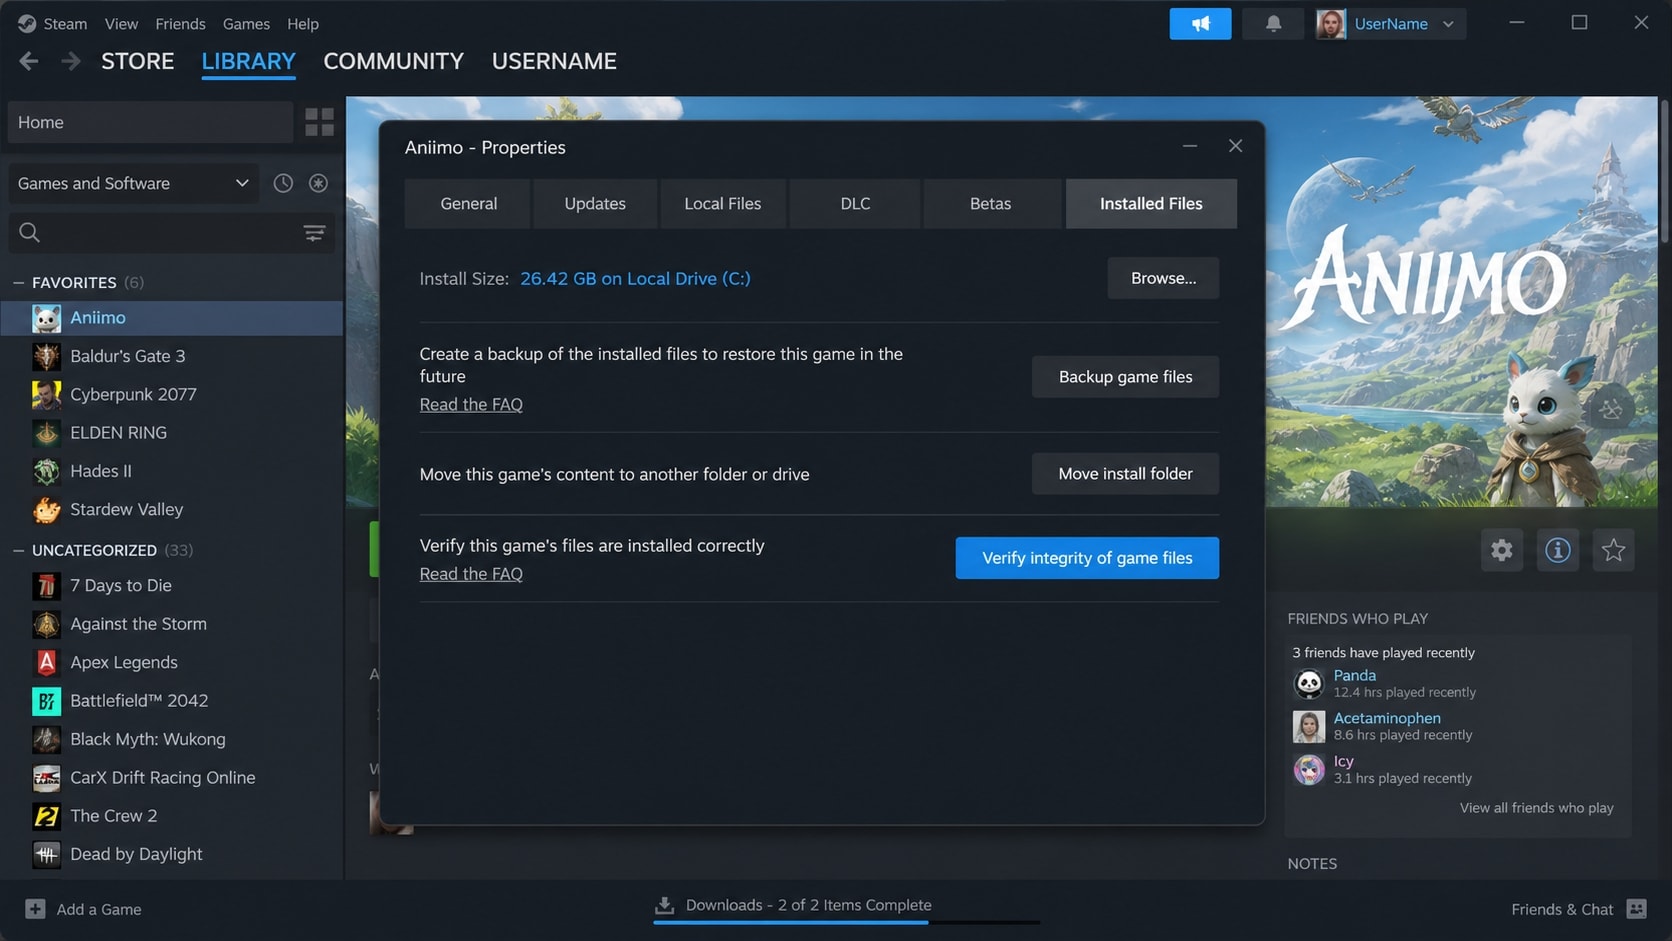1672x941 pixels.
Task: Click the install size local drive link
Action: pos(635,279)
